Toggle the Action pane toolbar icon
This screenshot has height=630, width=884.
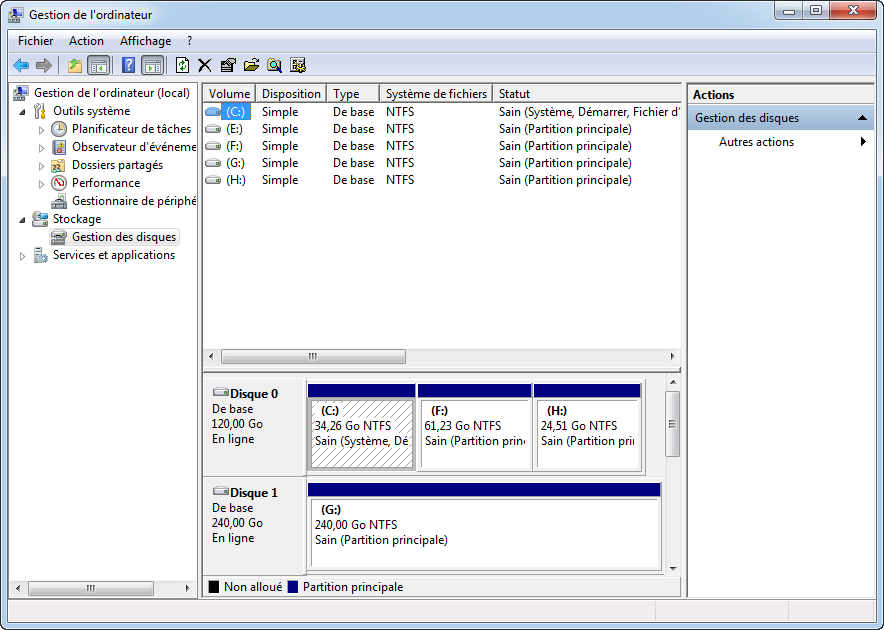[x=152, y=65]
